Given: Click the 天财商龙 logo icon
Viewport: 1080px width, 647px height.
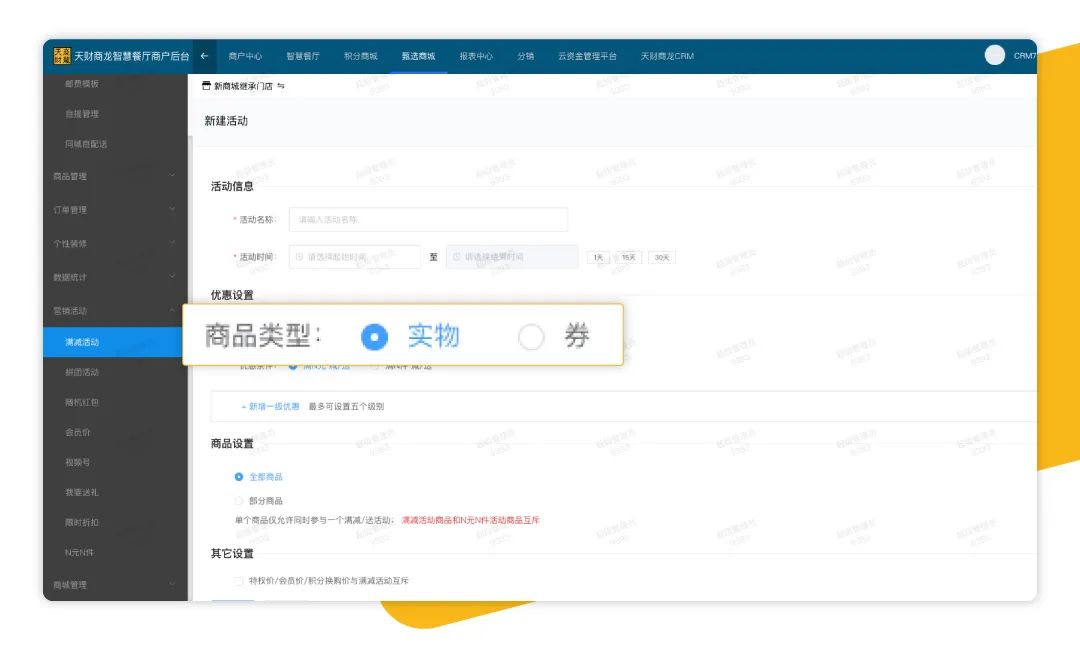Looking at the screenshot, I should (x=62, y=56).
